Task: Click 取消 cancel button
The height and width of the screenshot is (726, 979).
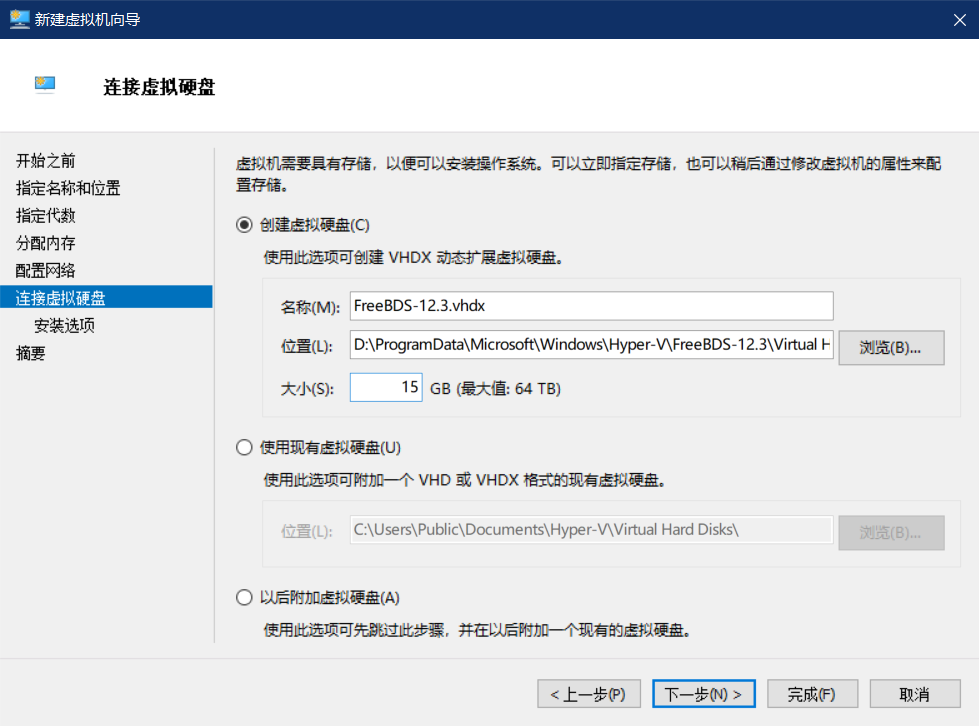Action: pyautogui.click(x=915, y=694)
